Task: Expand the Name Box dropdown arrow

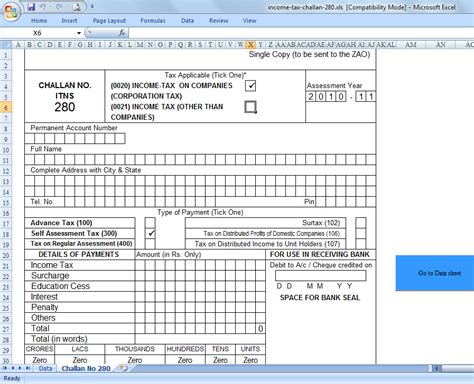Action: pos(79,33)
